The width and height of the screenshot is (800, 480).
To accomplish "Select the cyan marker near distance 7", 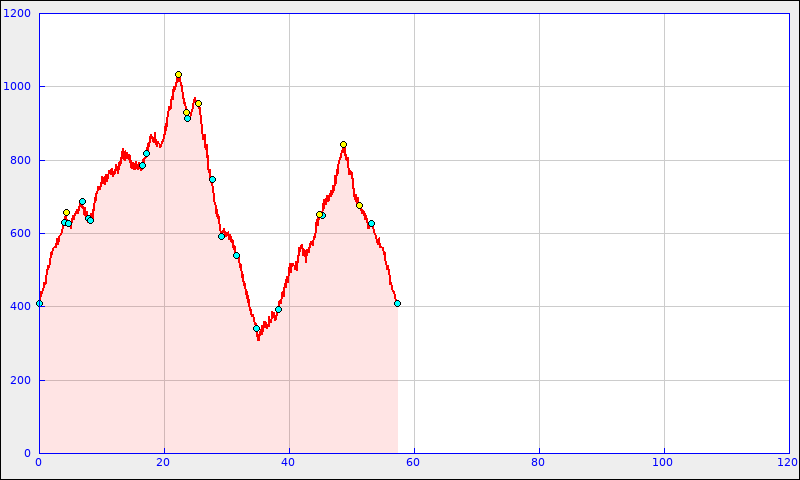I will click(82, 201).
